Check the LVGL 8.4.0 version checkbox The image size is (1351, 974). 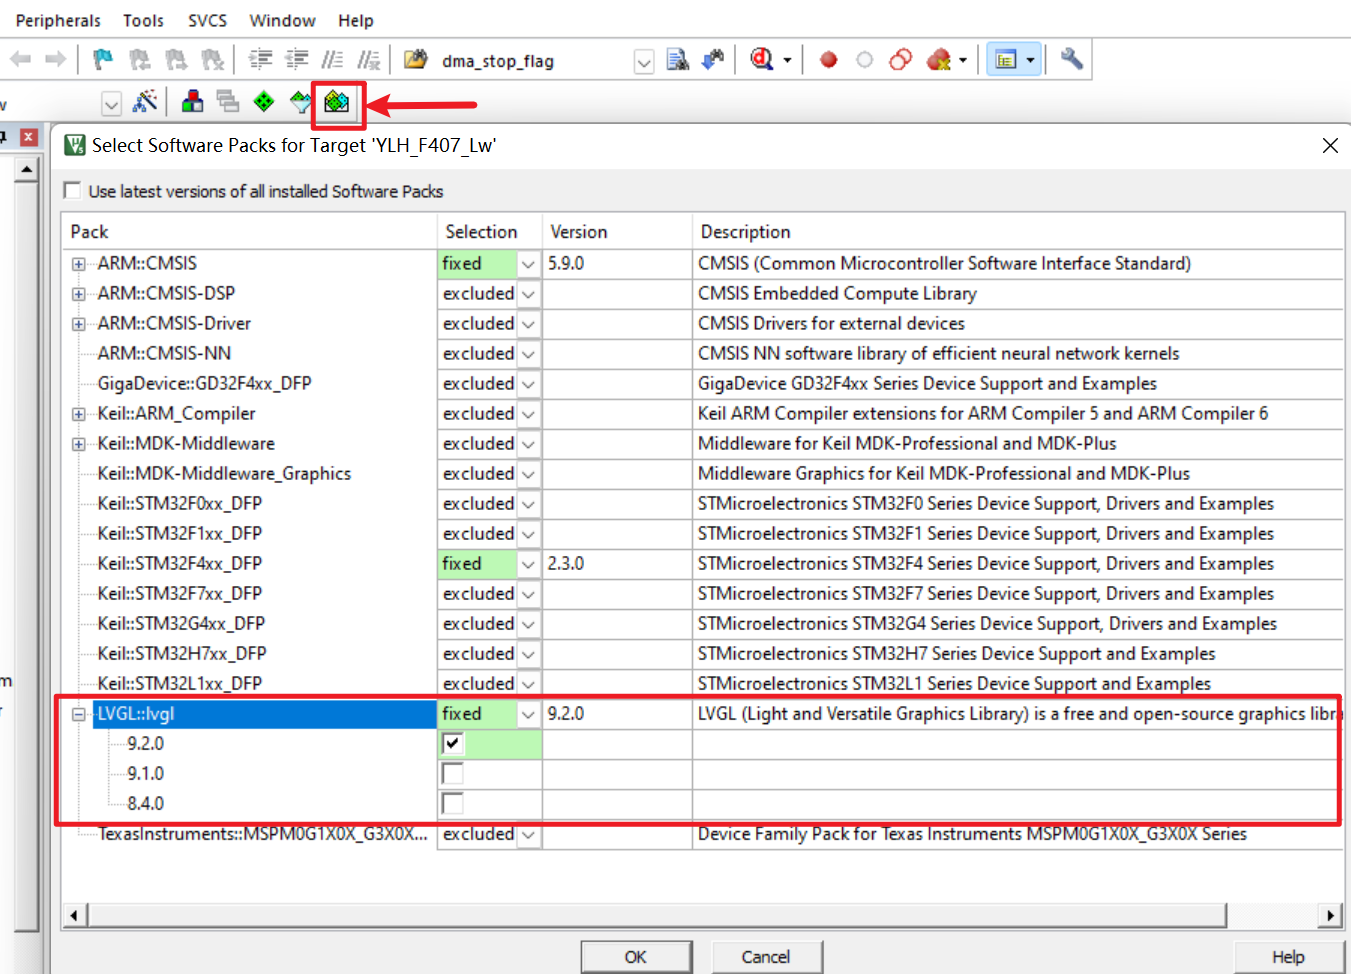452,803
